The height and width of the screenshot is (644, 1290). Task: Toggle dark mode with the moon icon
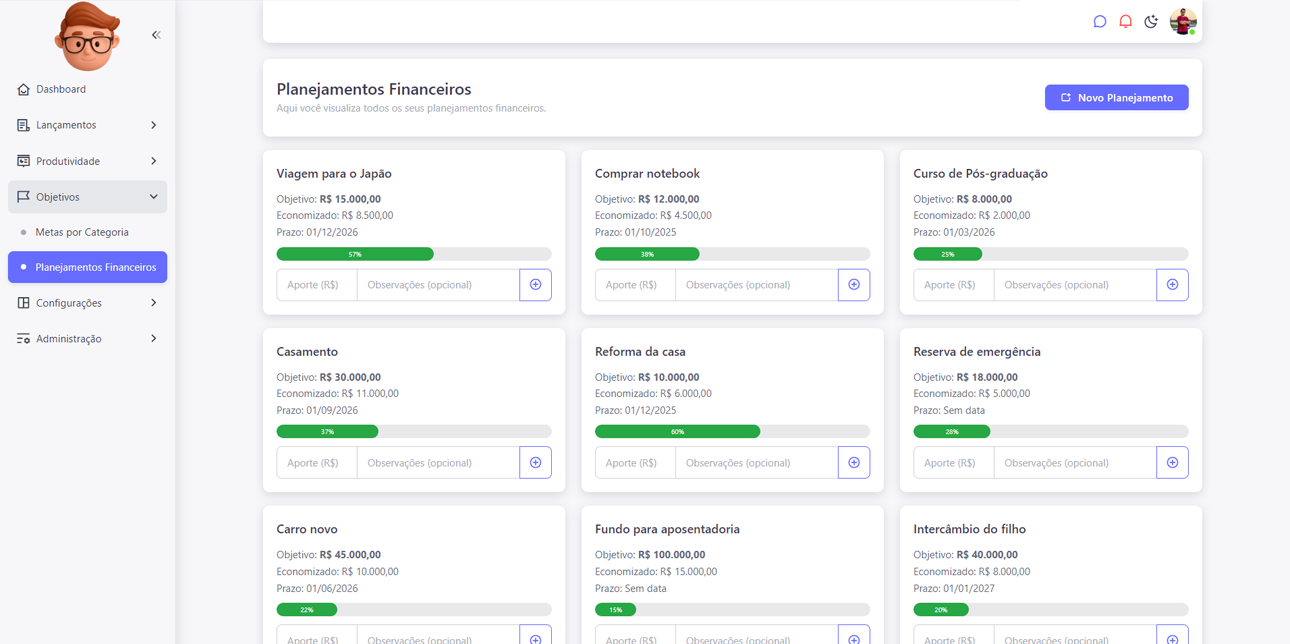coord(1151,22)
